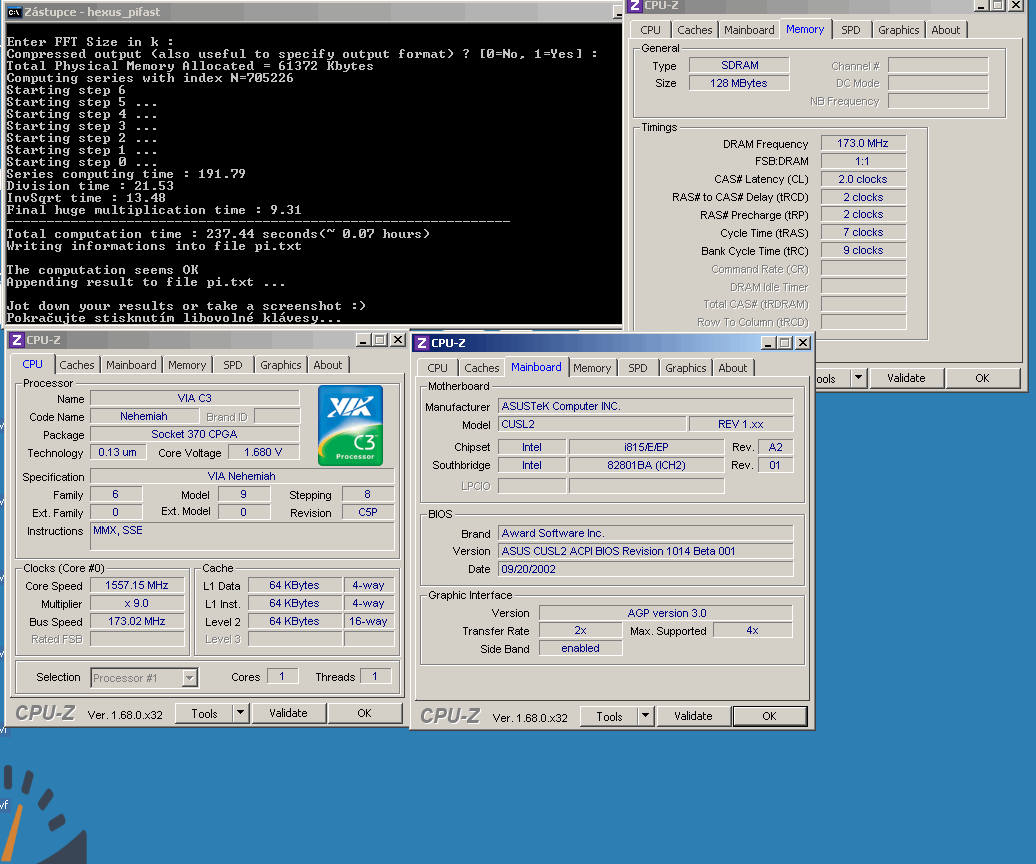Viewport: 1036px width, 864px height.
Task: Click the Multiplier value x 9.0
Action: [x=137, y=604]
